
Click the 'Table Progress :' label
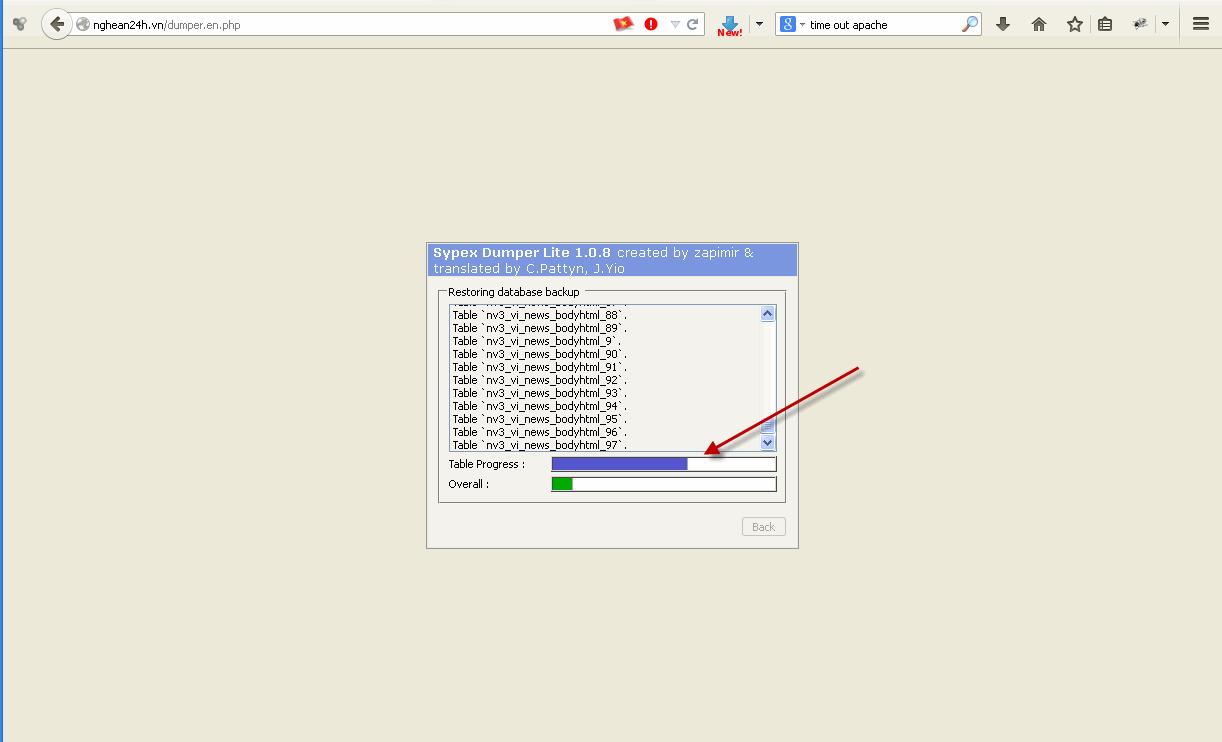click(x=487, y=464)
